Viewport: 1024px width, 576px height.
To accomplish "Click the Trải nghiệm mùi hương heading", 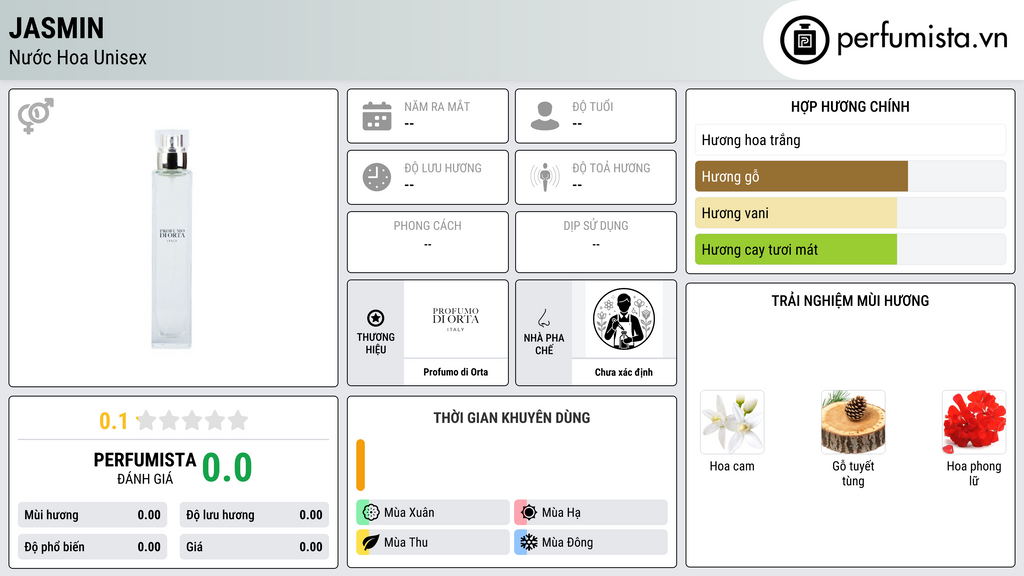I will pos(850,300).
